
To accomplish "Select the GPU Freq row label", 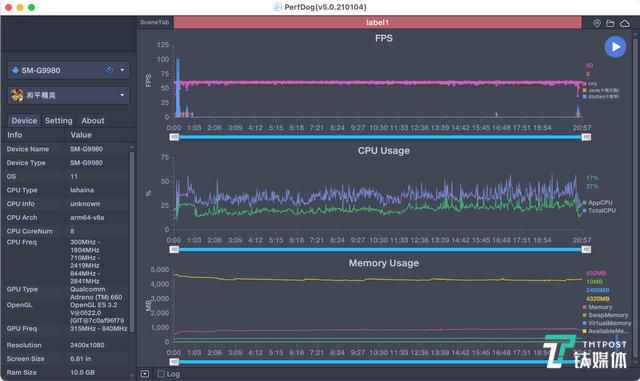I will click(22, 328).
